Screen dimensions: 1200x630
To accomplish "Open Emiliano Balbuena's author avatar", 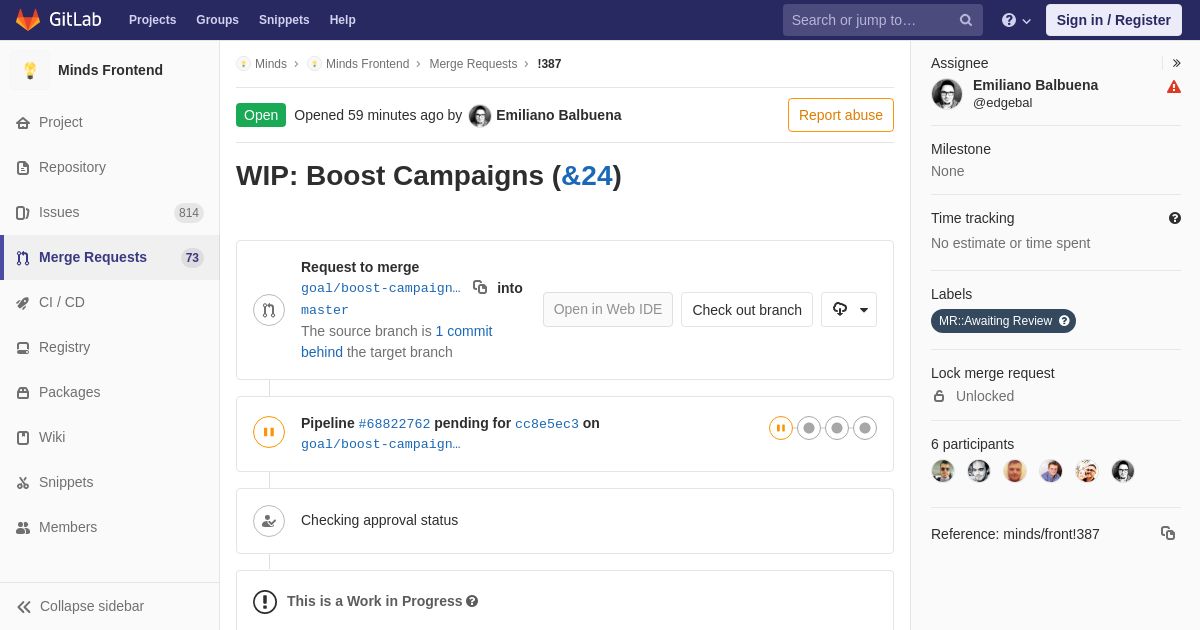I will coord(480,116).
